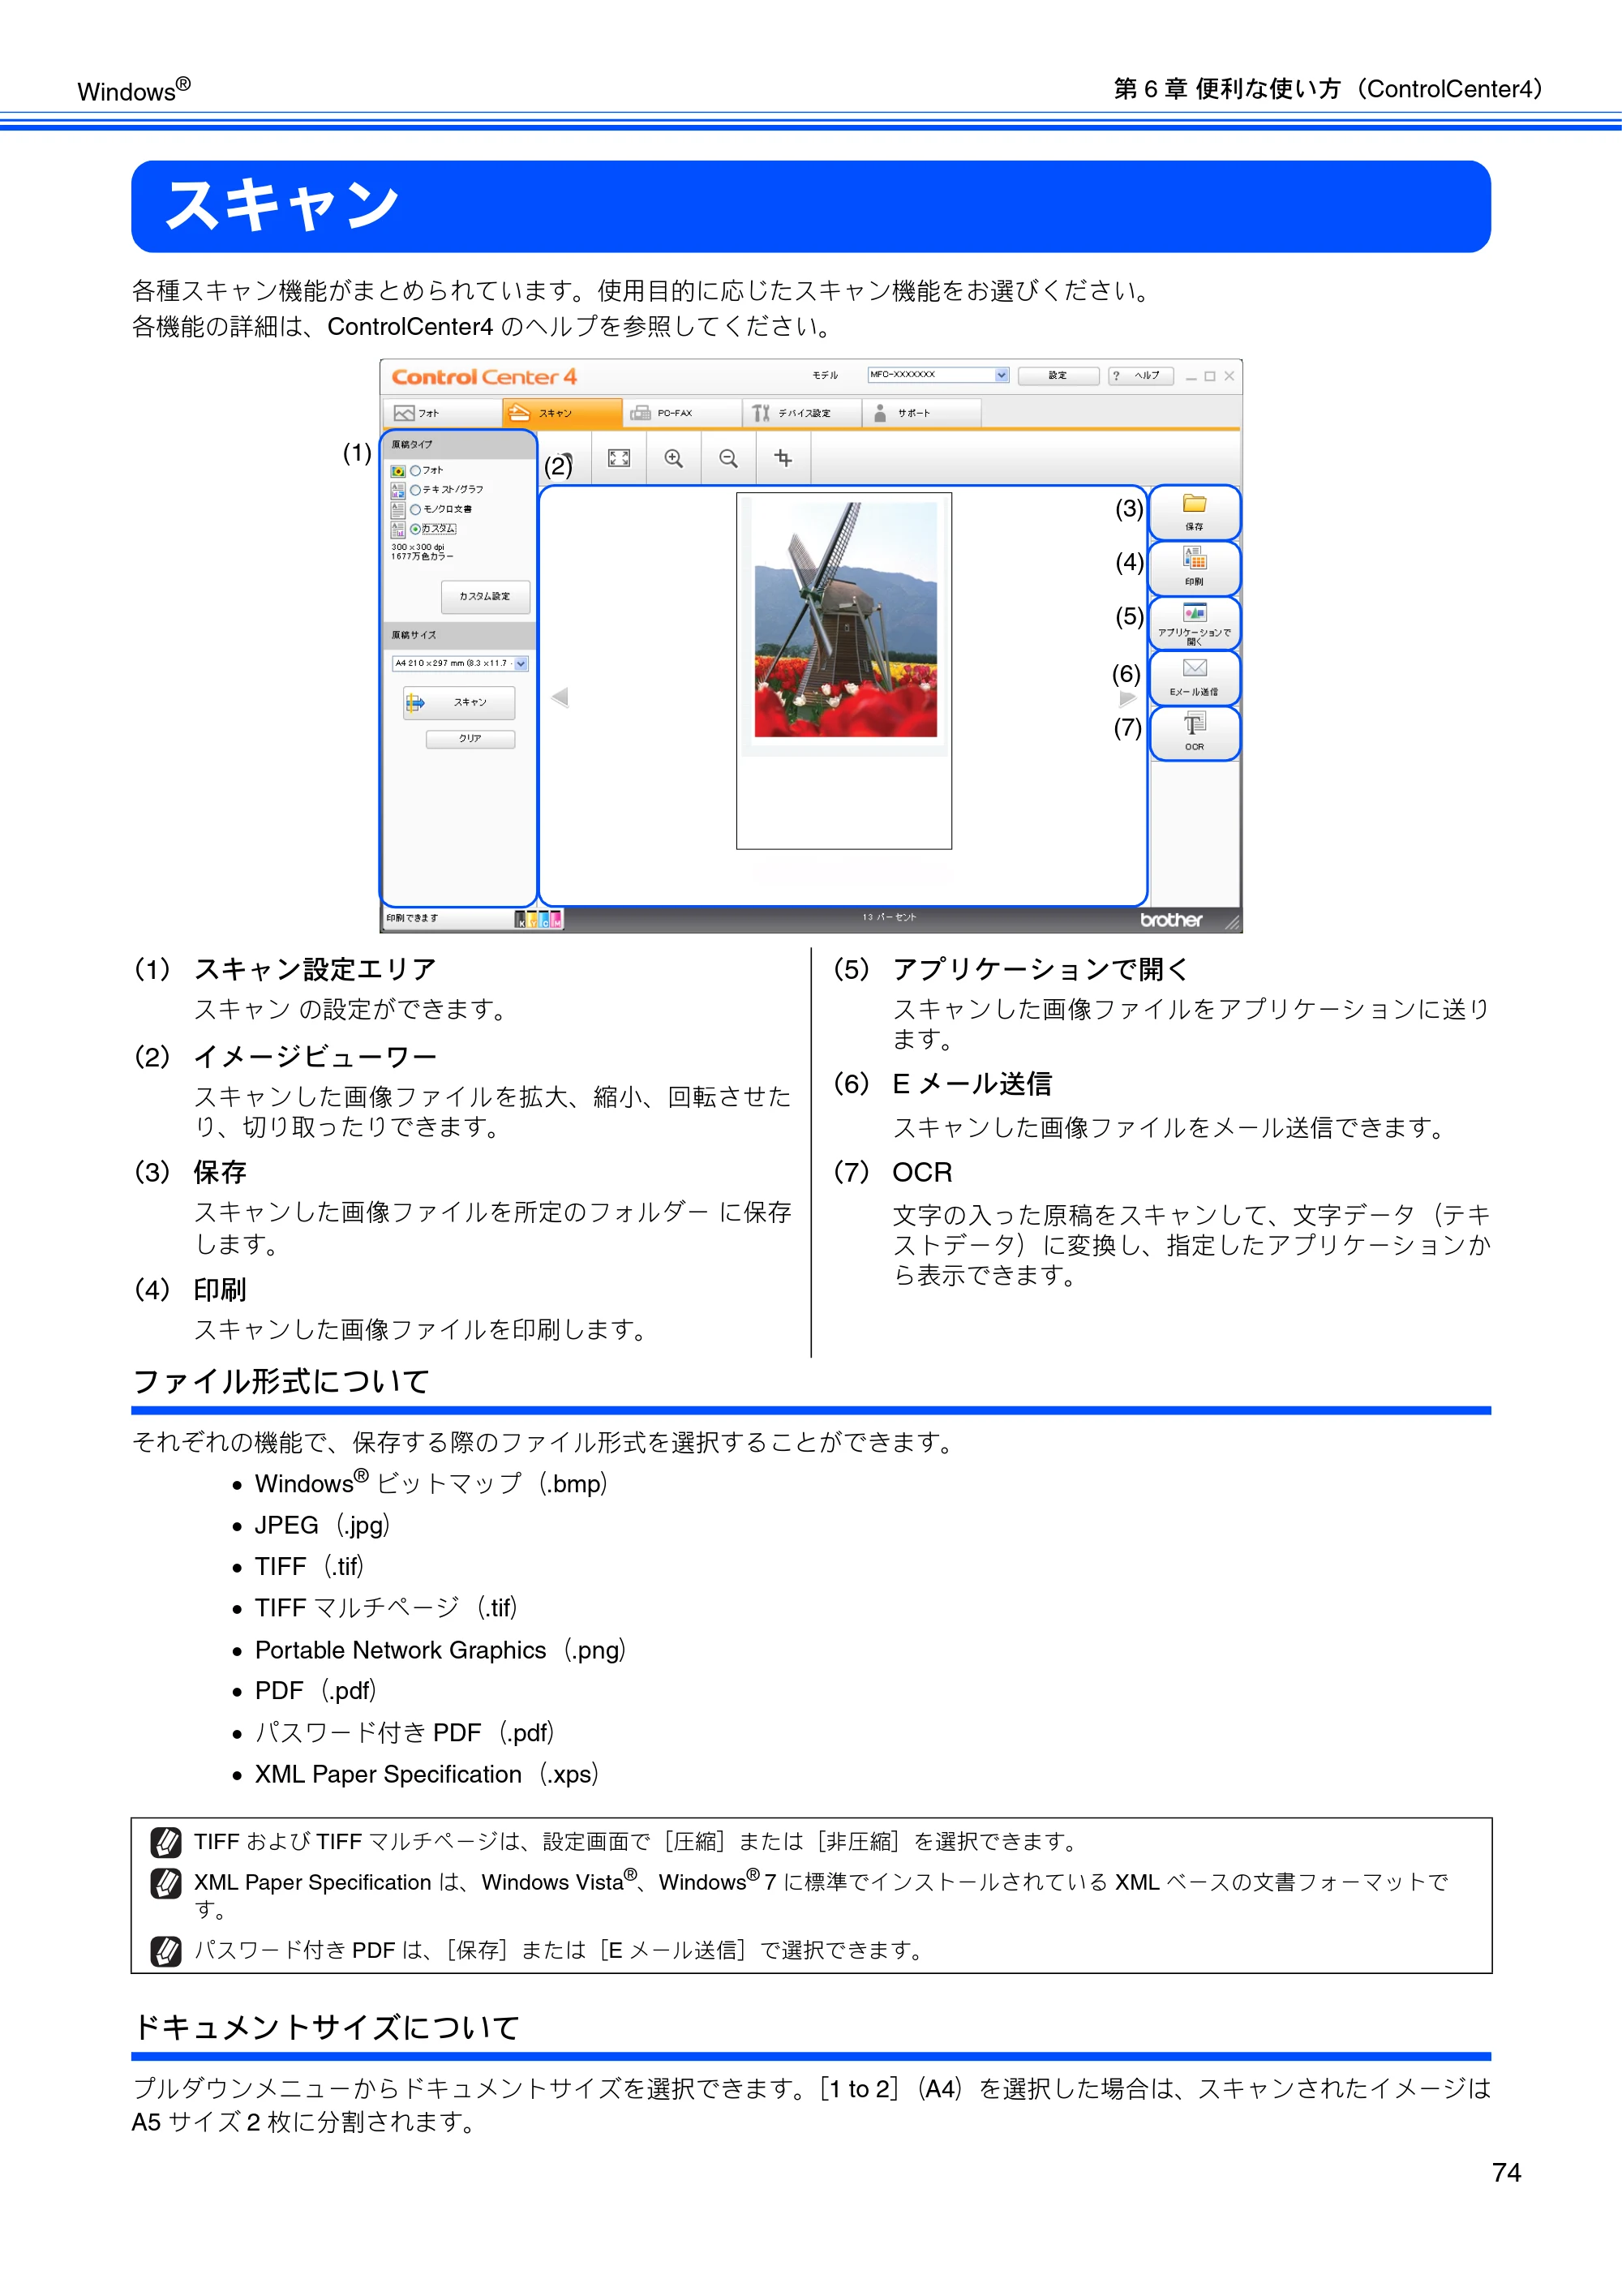
Task: Show previous image with left arrow
Action: (560, 697)
